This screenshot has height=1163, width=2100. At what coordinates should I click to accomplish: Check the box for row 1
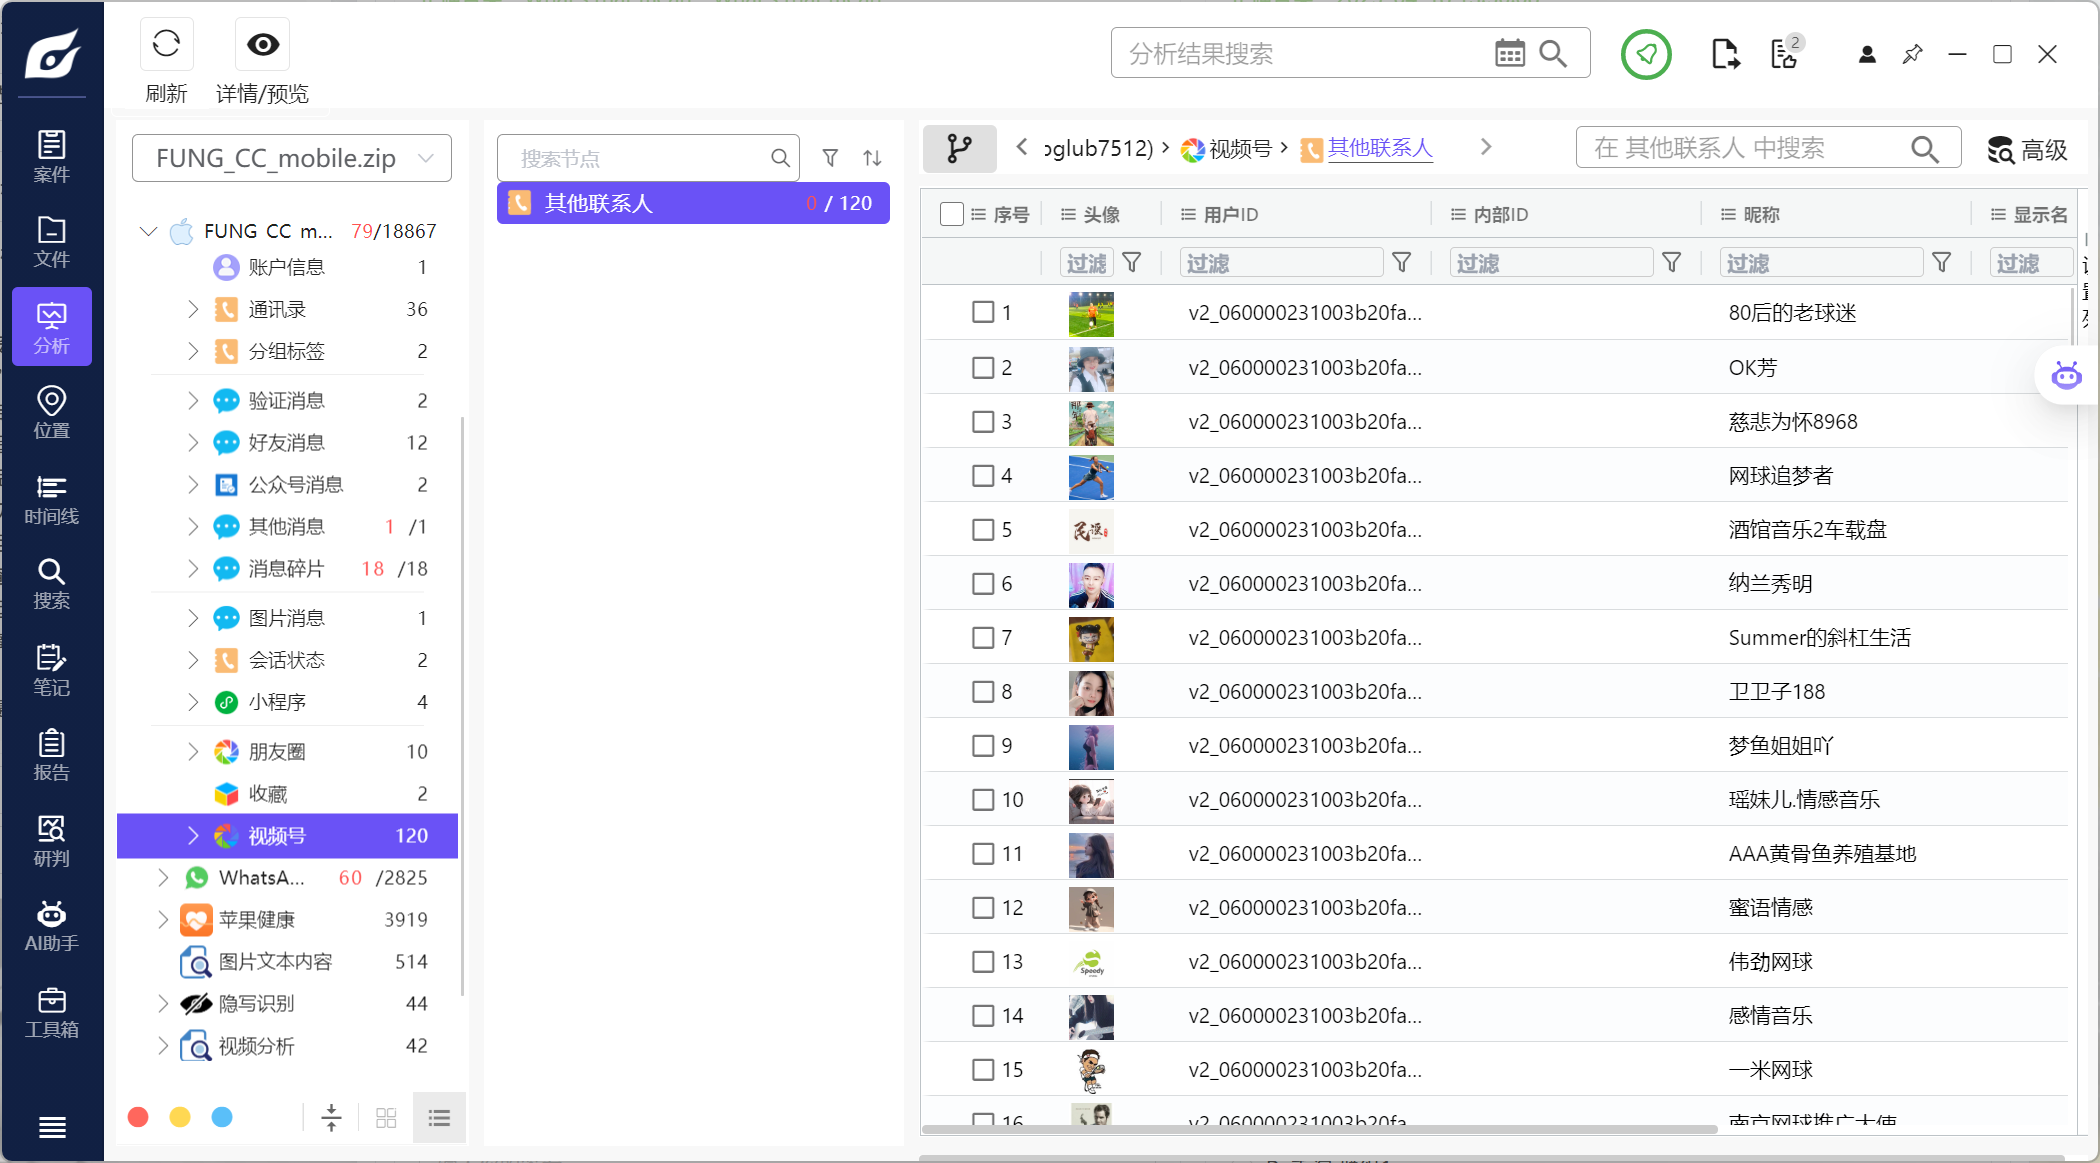[x=983, y=312]
